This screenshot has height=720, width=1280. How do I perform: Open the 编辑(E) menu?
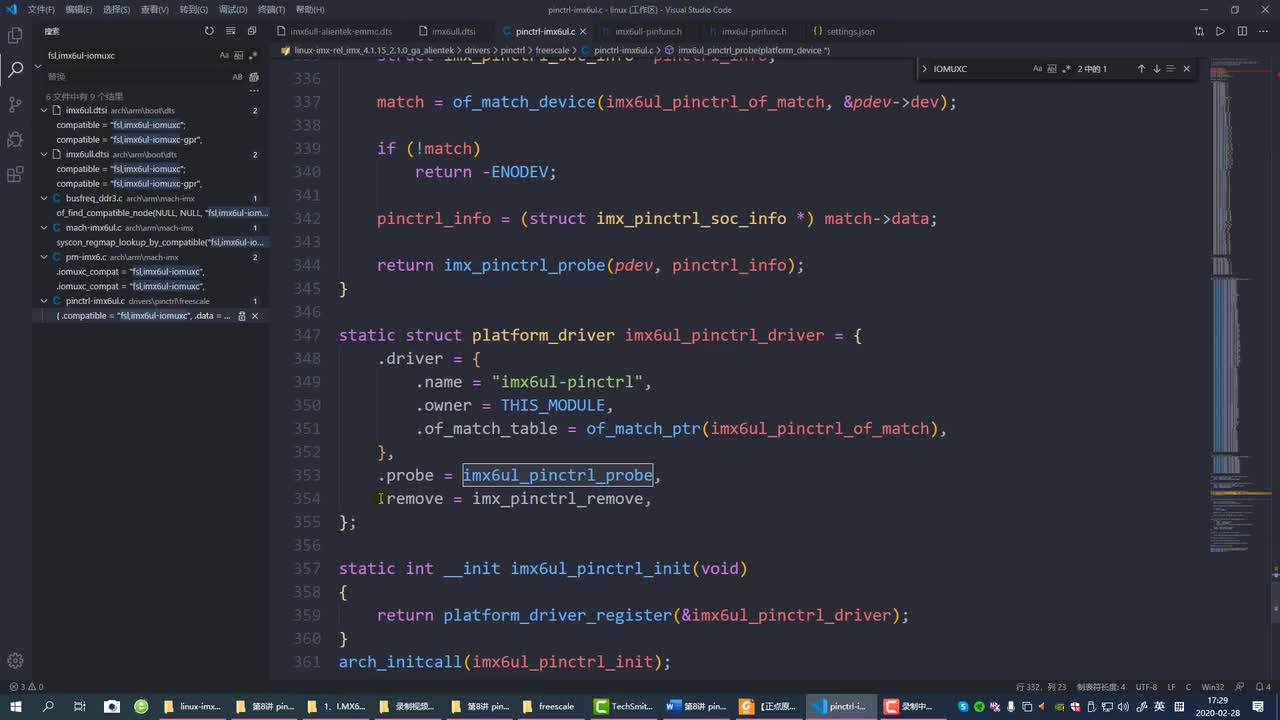tap(78, 9)
